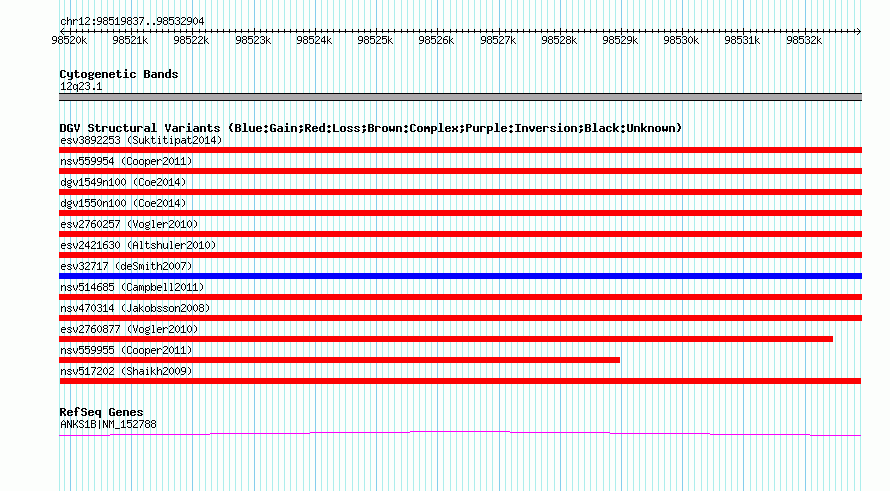Click the DGV Structural Variants track heading

[371, 128]
